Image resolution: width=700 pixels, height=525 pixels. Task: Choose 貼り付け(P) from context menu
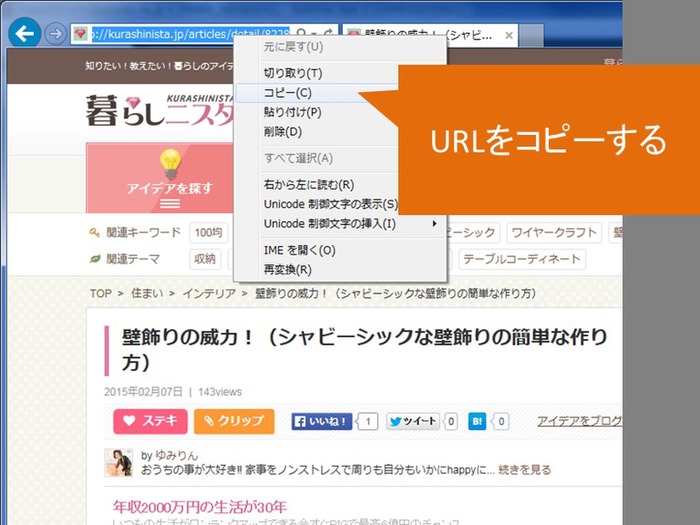tap(292, 112)
